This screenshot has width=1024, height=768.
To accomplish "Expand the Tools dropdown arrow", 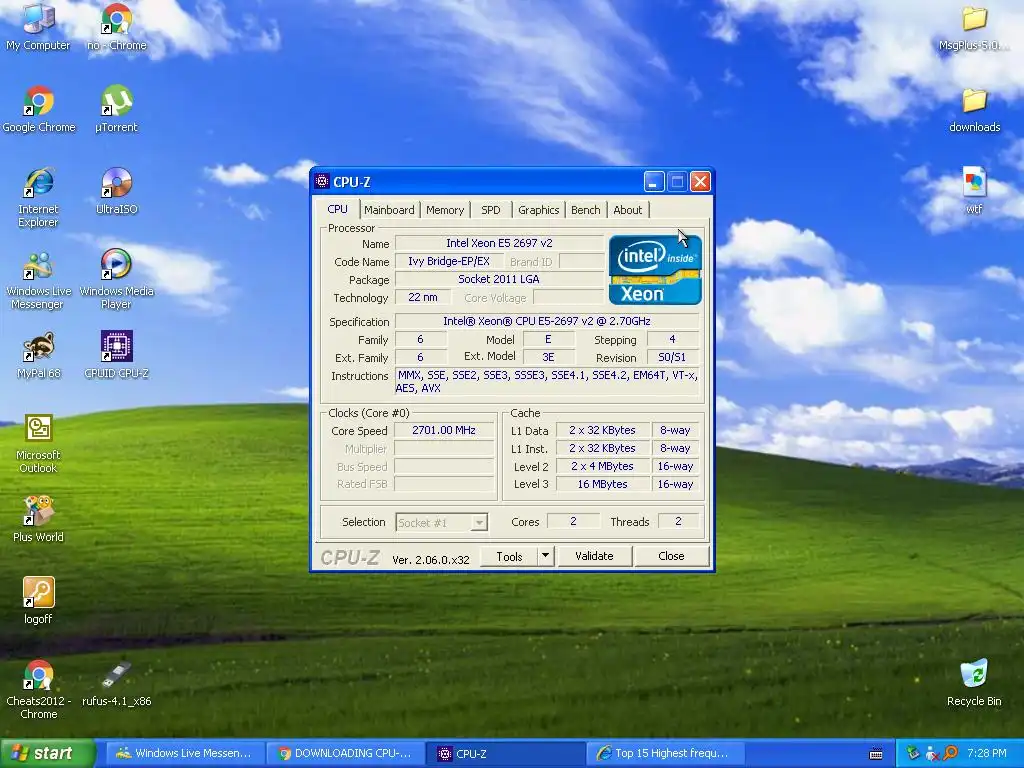I will tap(545, 556).
